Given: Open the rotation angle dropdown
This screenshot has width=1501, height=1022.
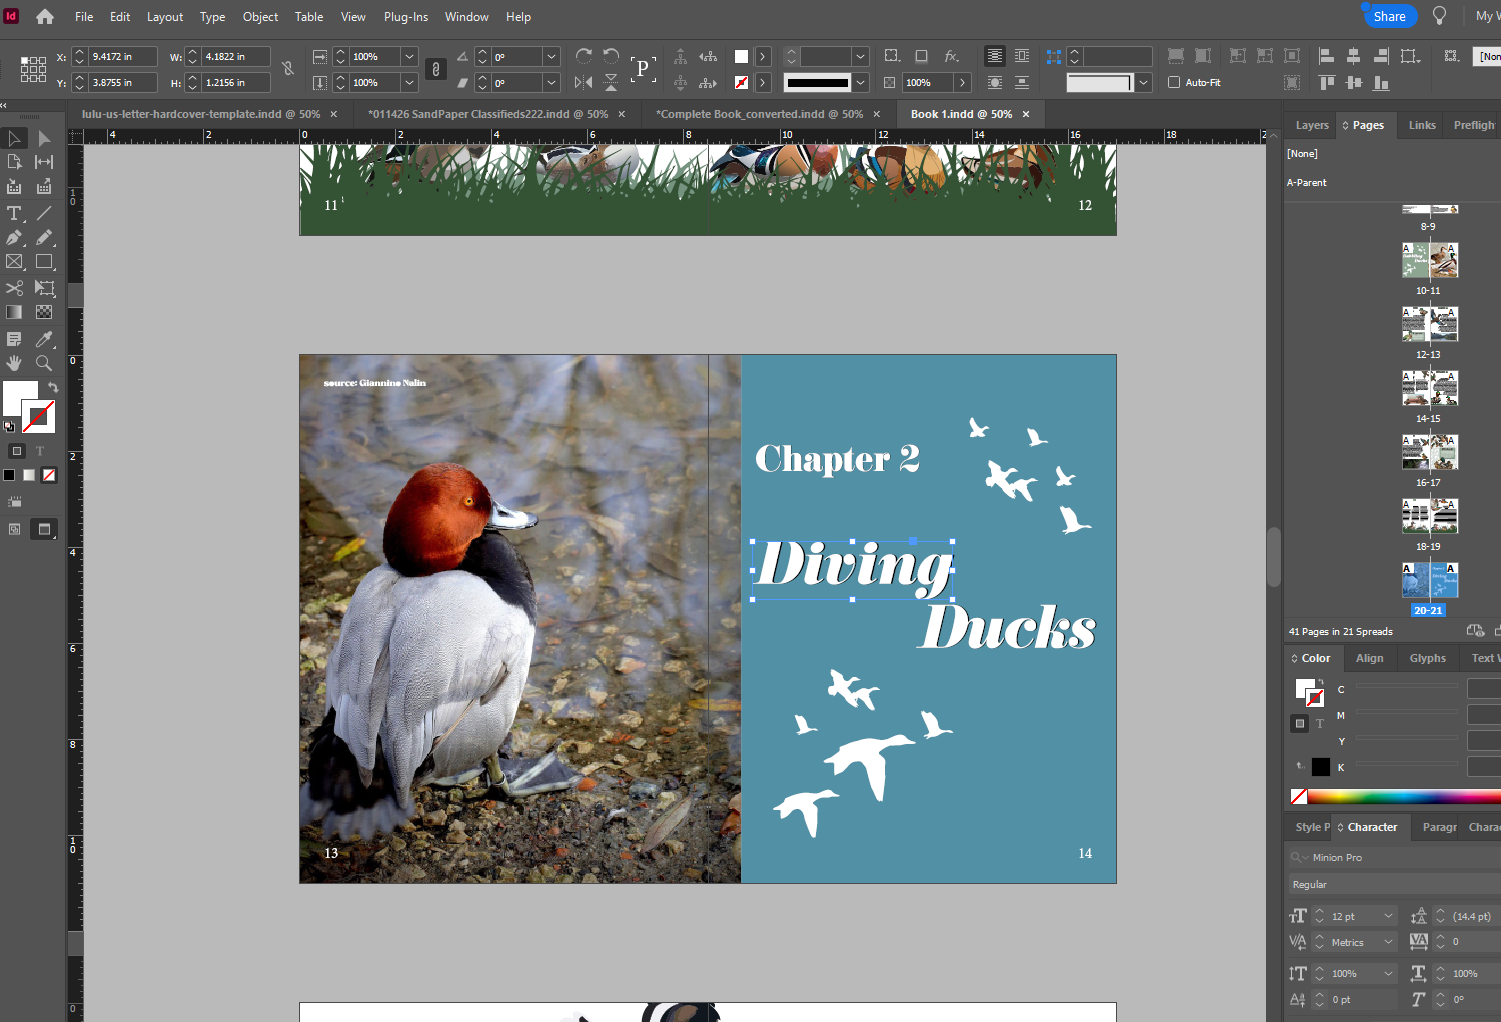Looking at the screenshot, I should pos(551,56).
